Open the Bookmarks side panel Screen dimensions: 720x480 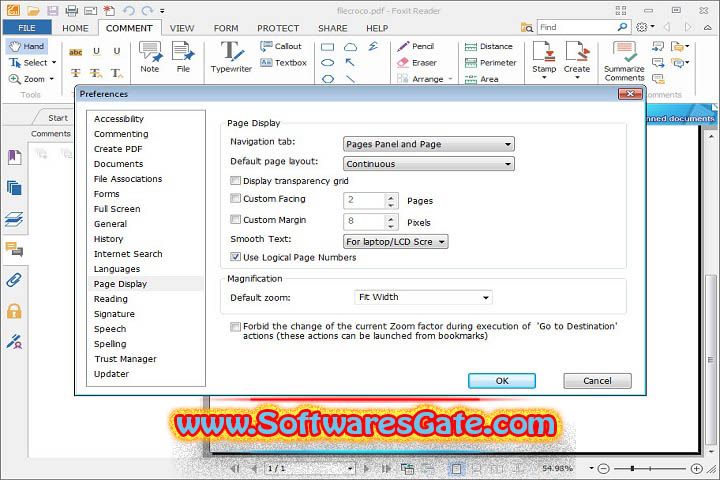pos(14,158)
